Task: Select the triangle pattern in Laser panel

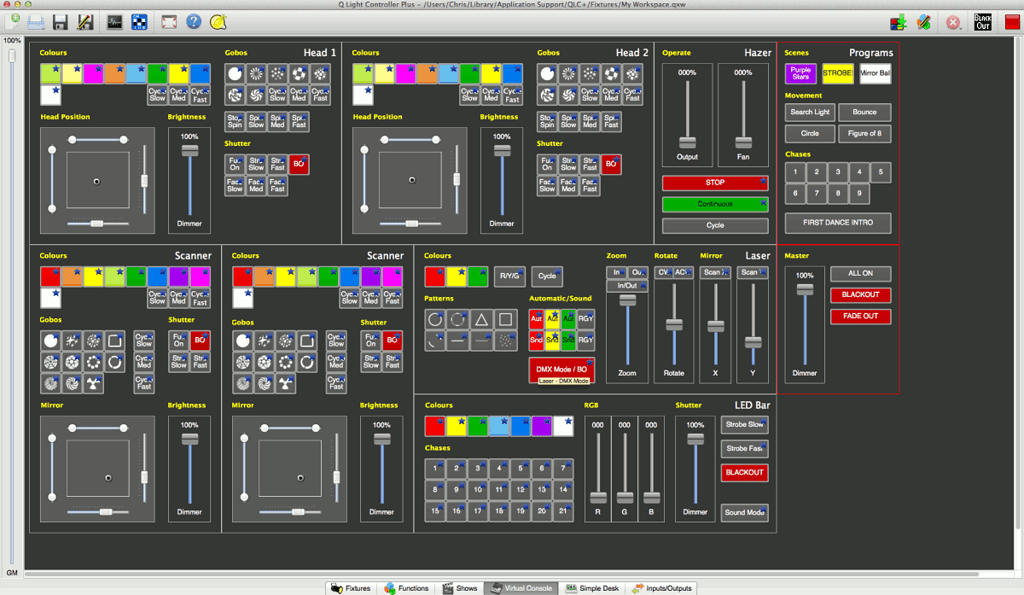Action: [481, 319]
